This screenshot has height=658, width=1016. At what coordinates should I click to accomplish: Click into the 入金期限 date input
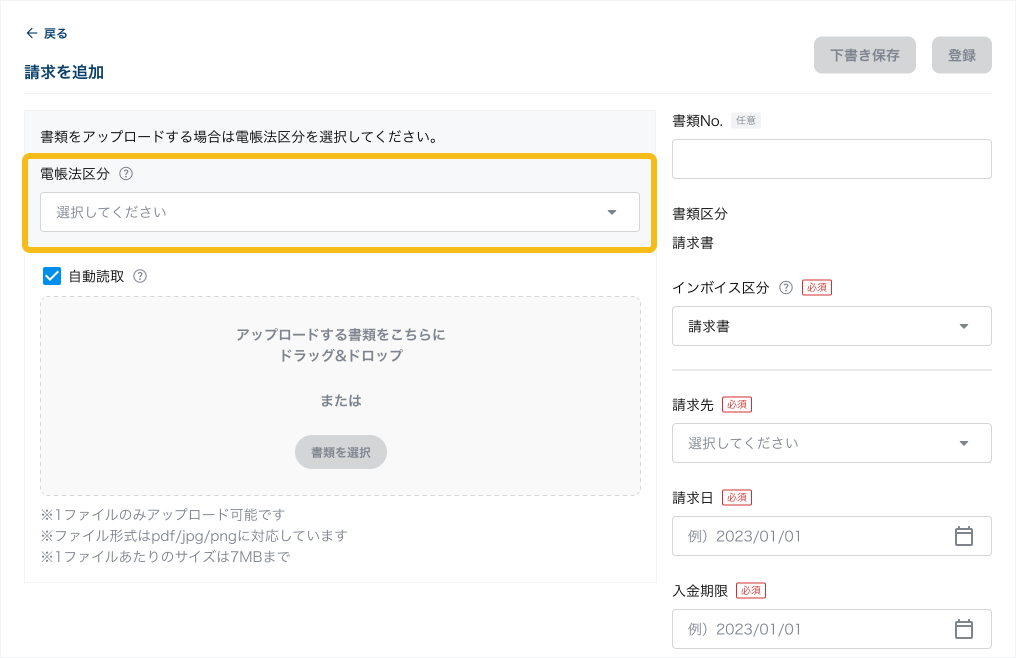point(810,629)
